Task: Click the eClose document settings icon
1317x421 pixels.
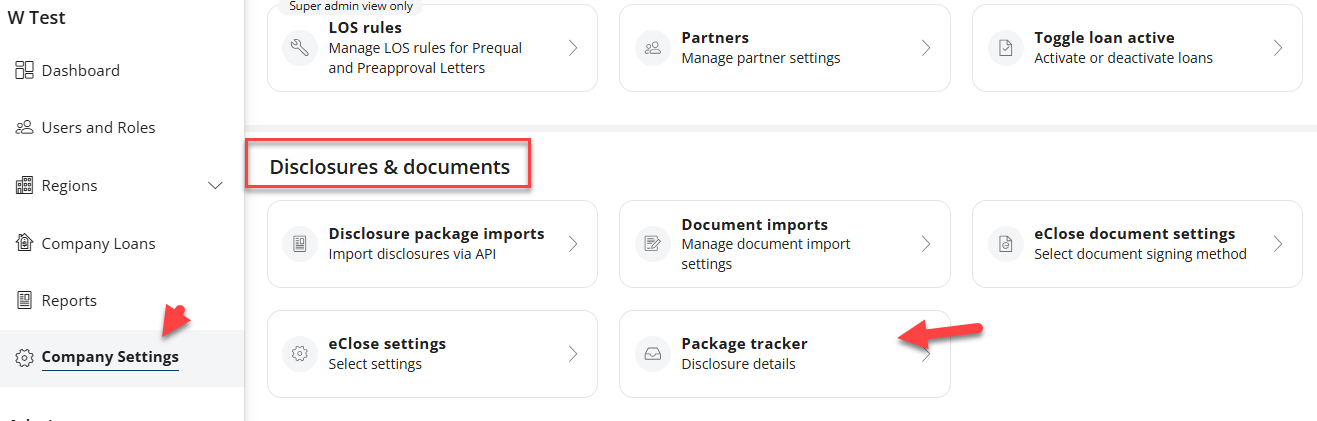Action: tap(1005, 244)
